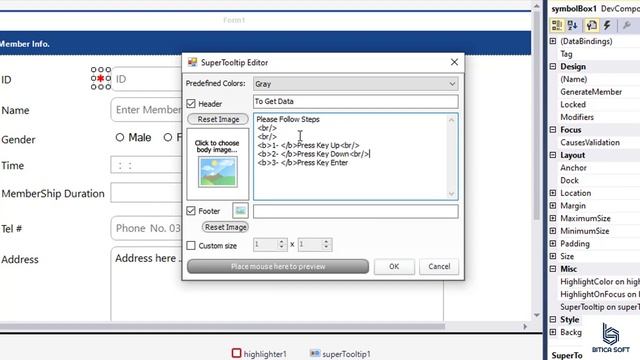The width and height of the screenshot is (640, 360).
Task: Toggle Footer checkbox
Action: [191, 211]
